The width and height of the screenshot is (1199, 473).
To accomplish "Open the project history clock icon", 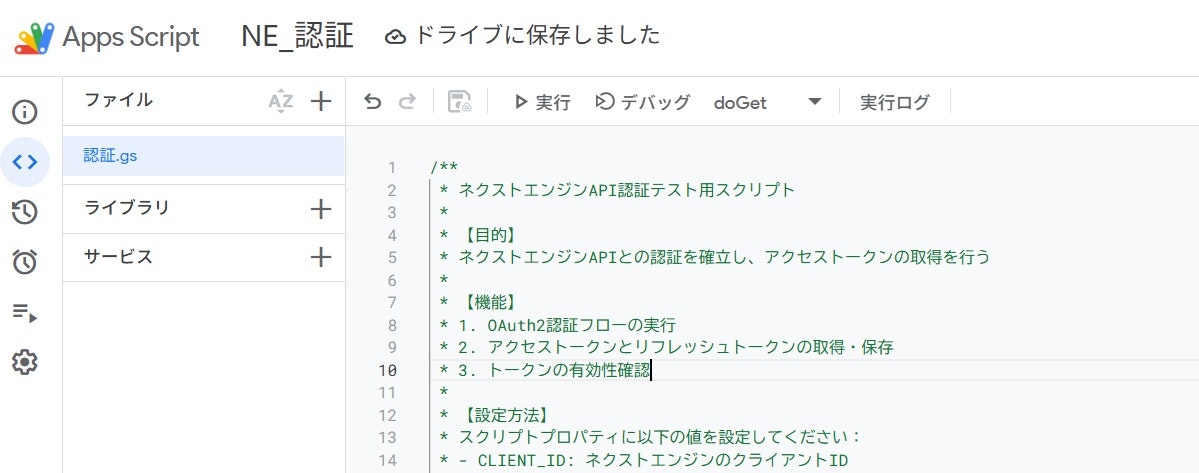I will pyautogui.click(x=24, y=212).
